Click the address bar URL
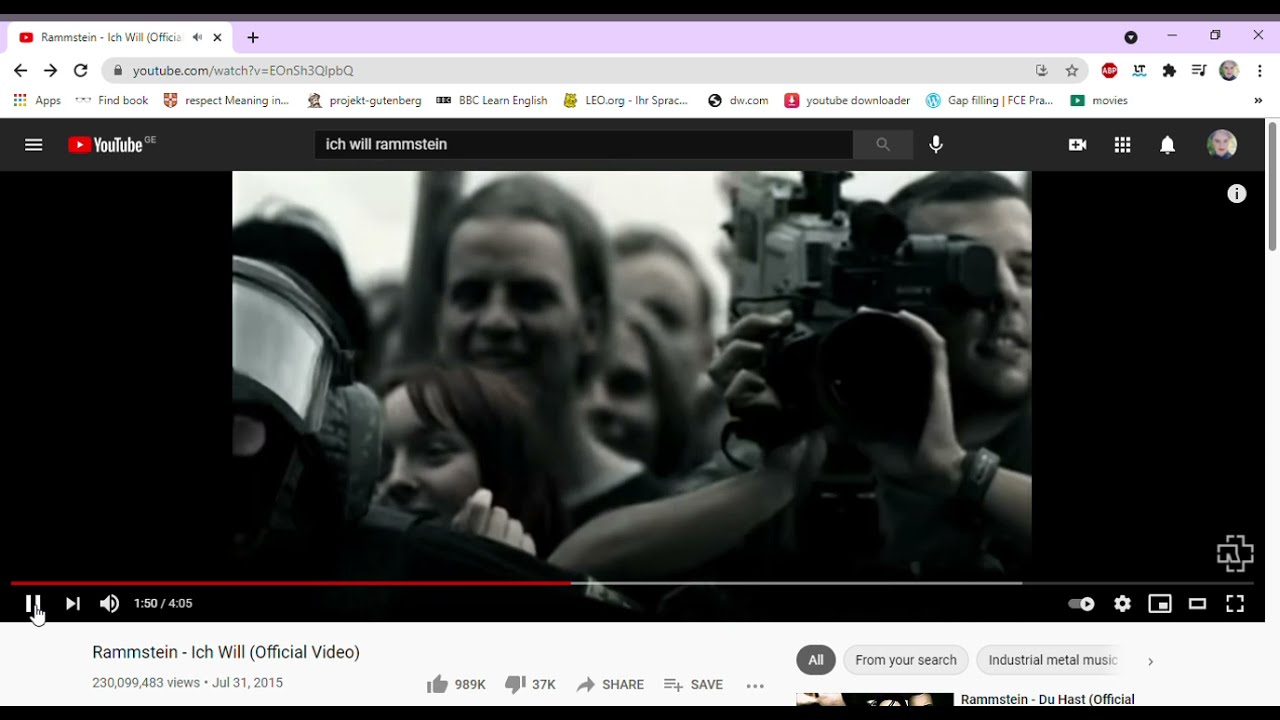 tap(243, 70)
